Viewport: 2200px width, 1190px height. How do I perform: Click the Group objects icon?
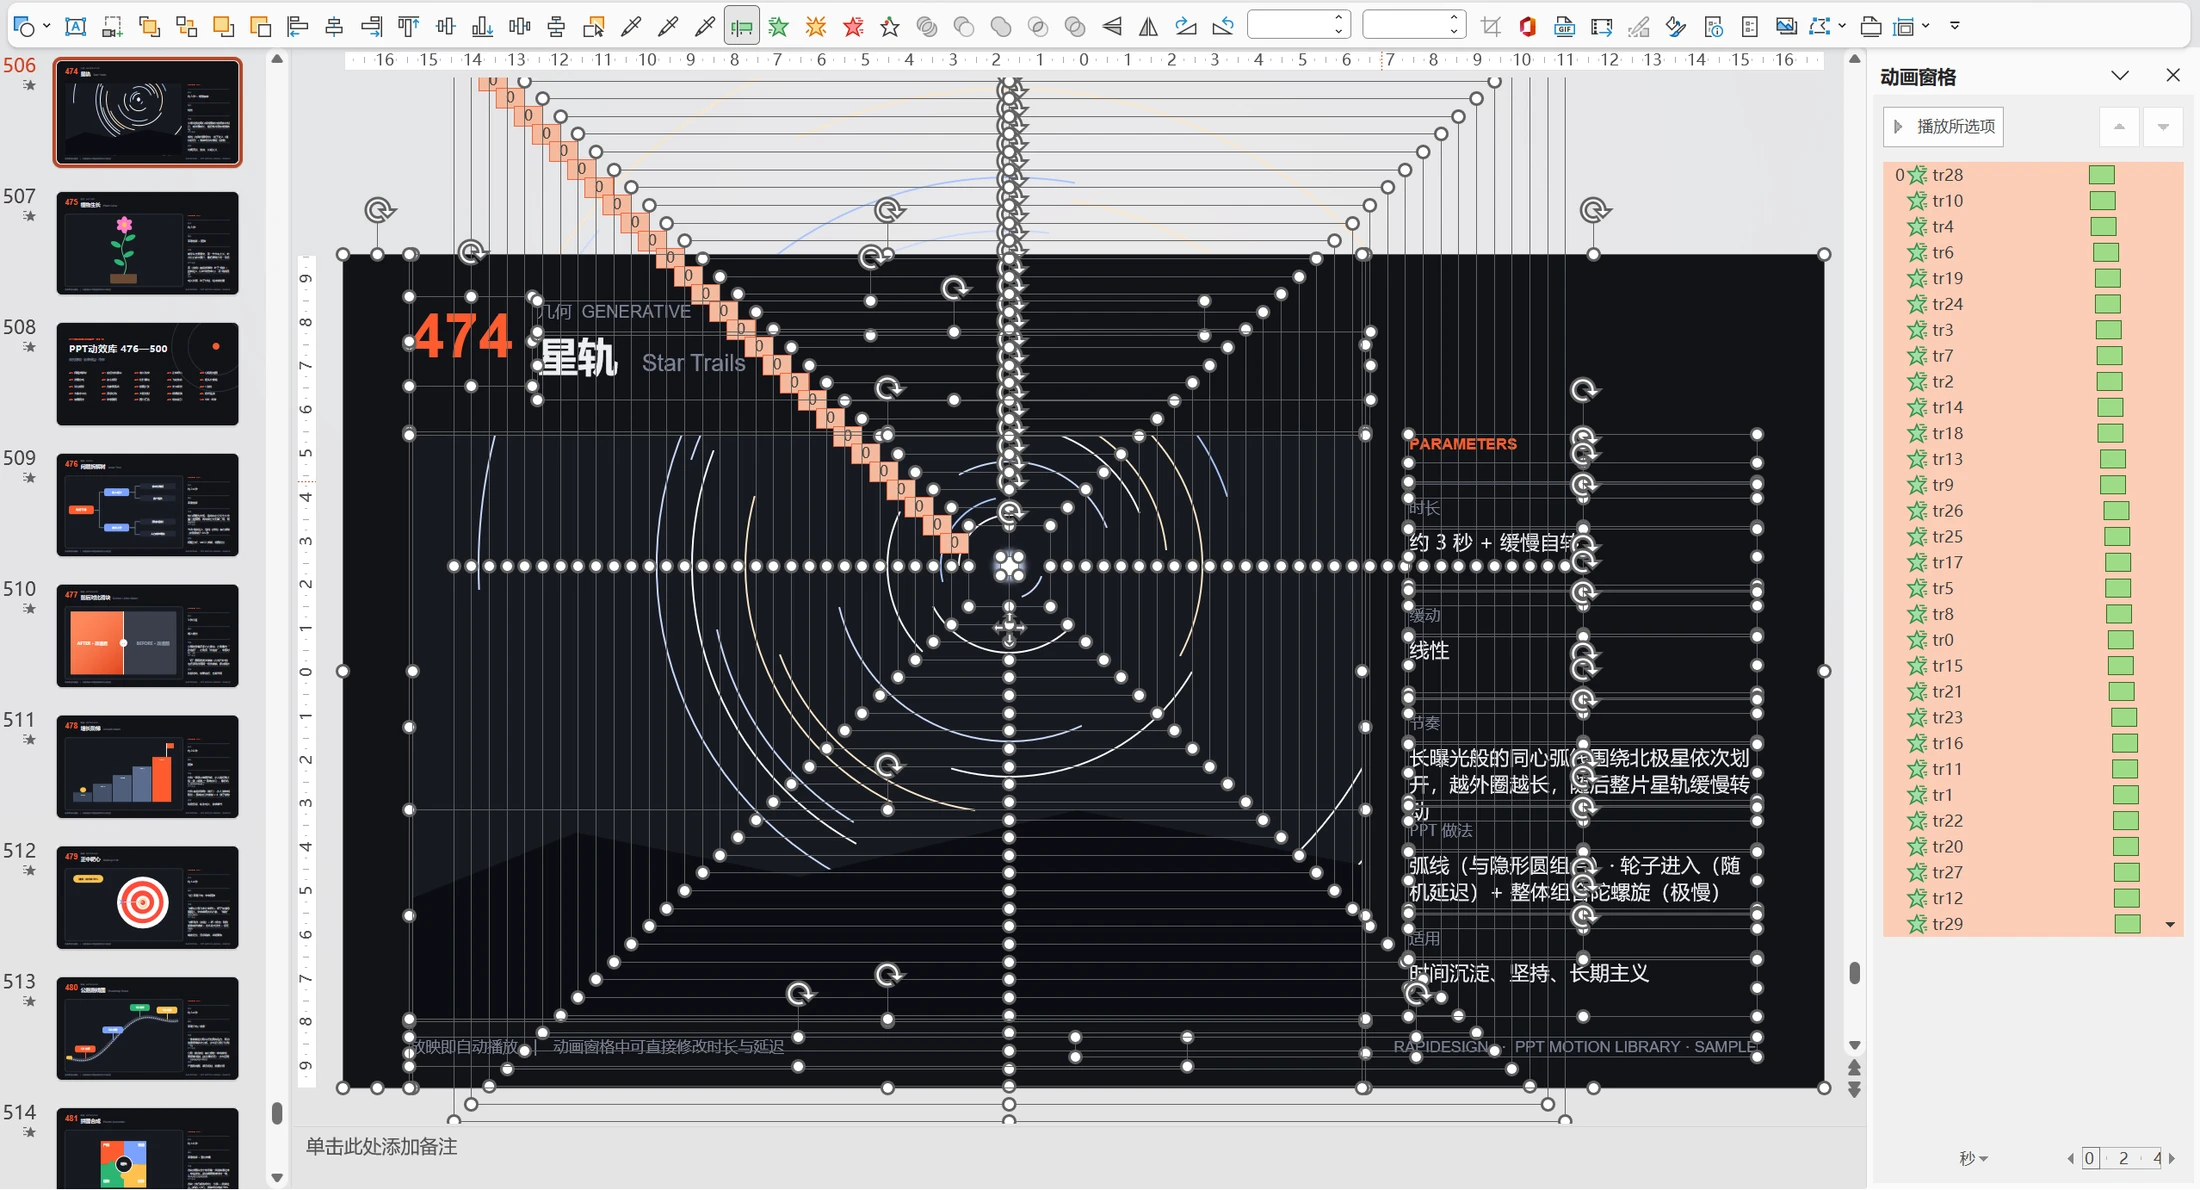pyautogui.click(x=149, y=26)
